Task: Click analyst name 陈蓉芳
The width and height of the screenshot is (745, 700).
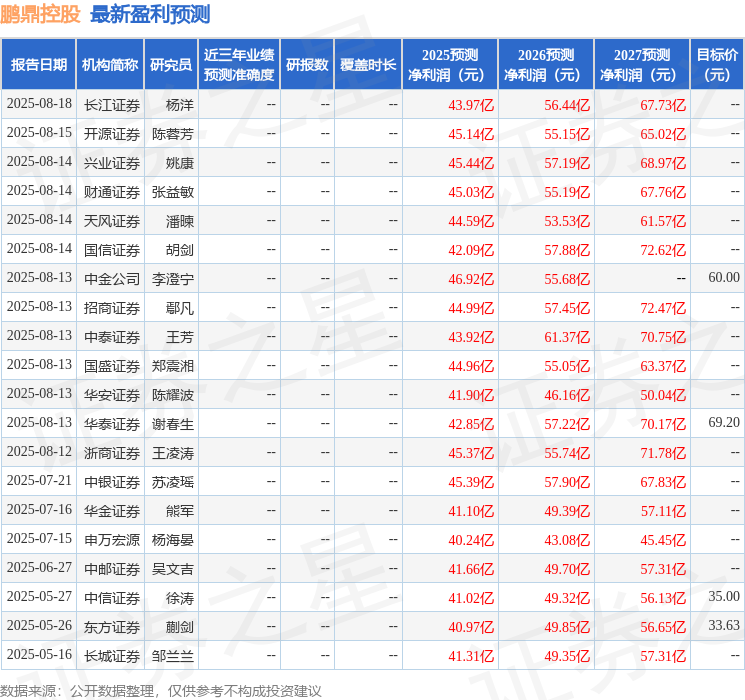Action: [x=173, y=134]
